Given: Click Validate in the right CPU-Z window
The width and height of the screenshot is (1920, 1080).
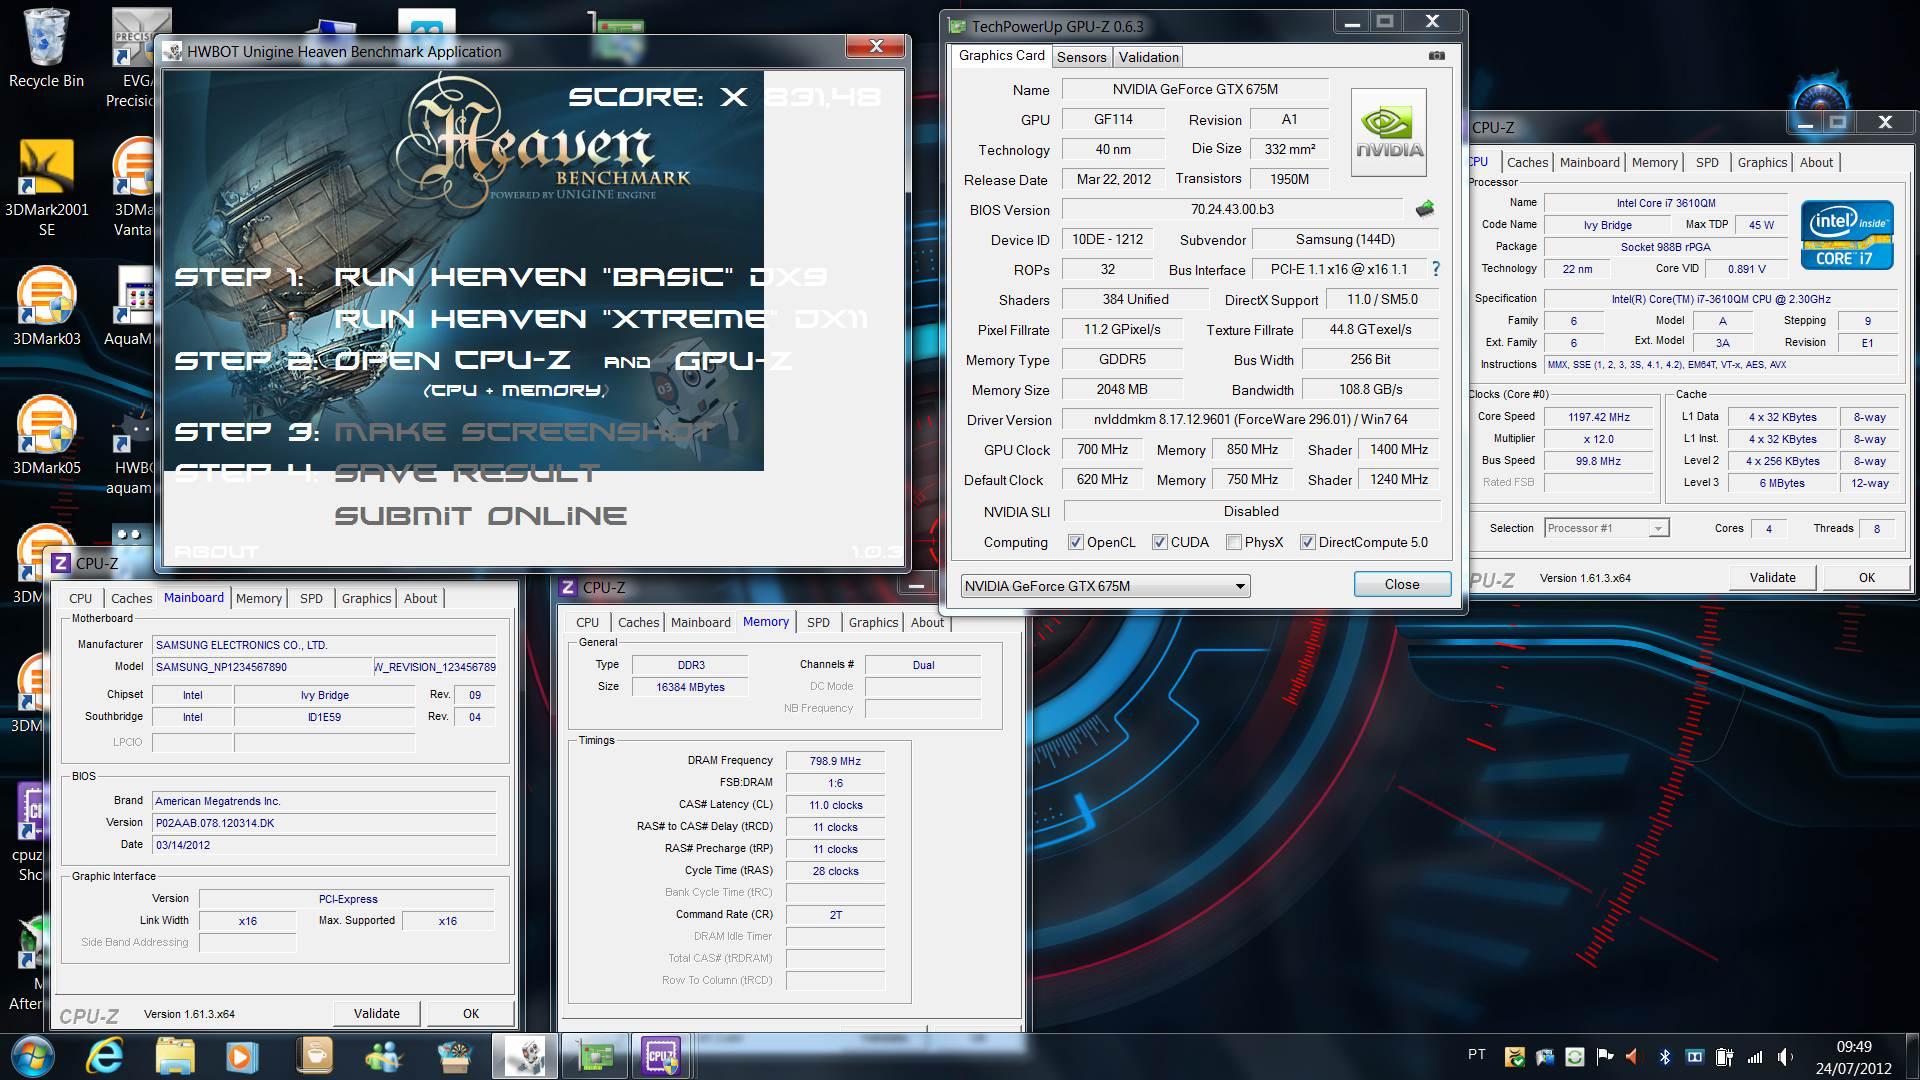Looking at the screenshot, I should [1772, 577].
